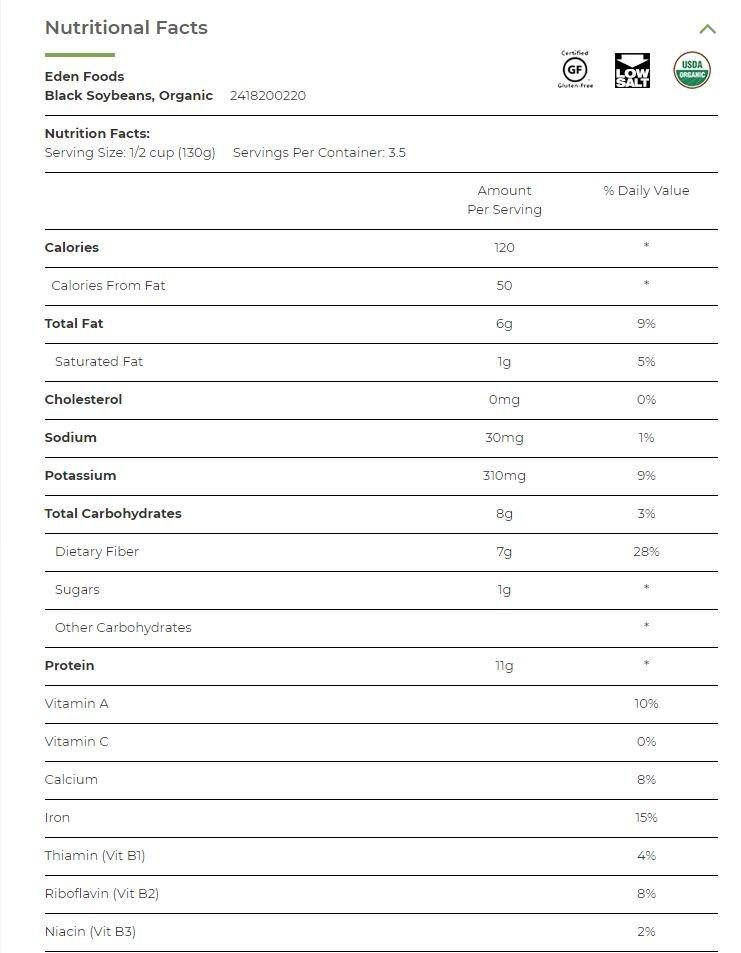Click the Protein row label
This screenshot has height=953, width=741.
click(70, 666)
